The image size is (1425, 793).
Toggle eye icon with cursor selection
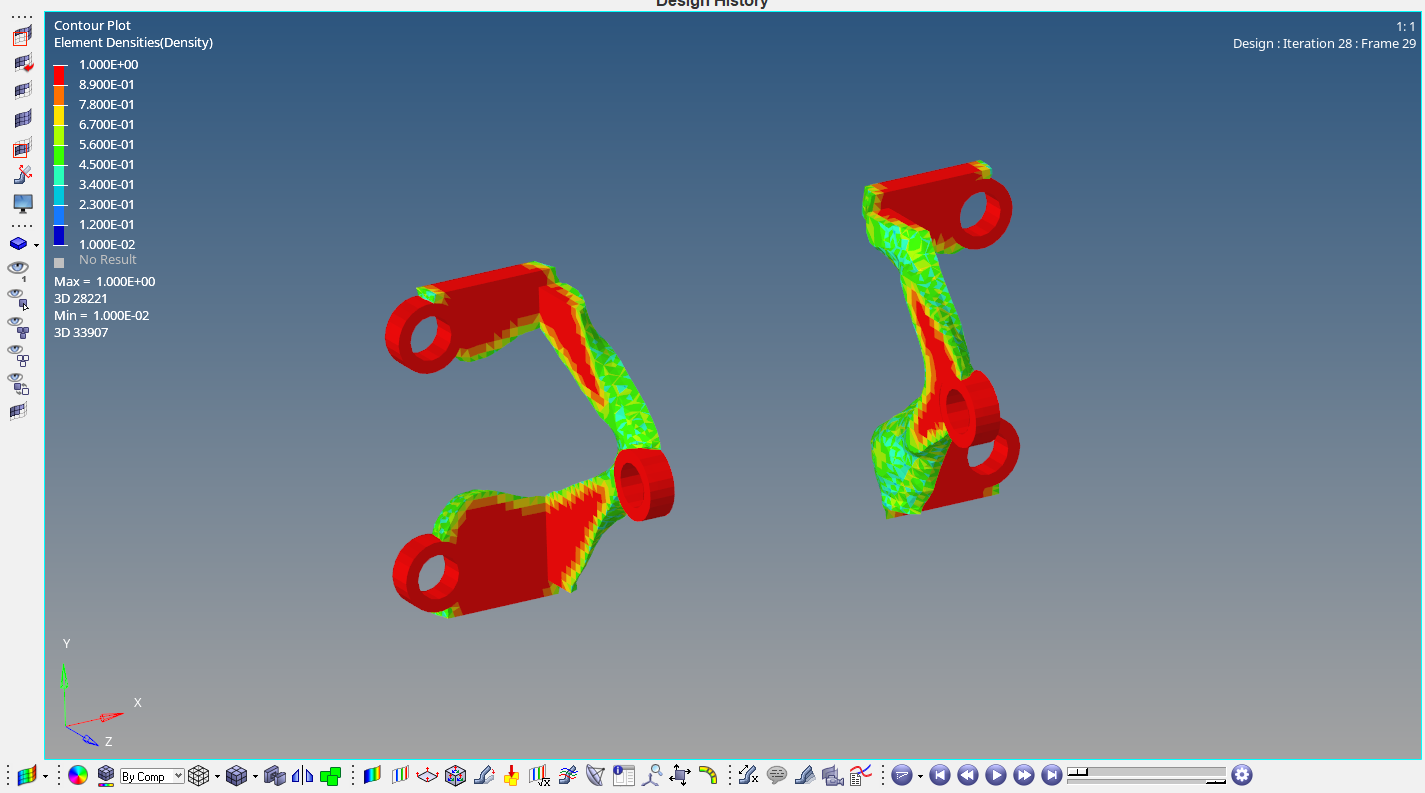(x=18, y=296)
